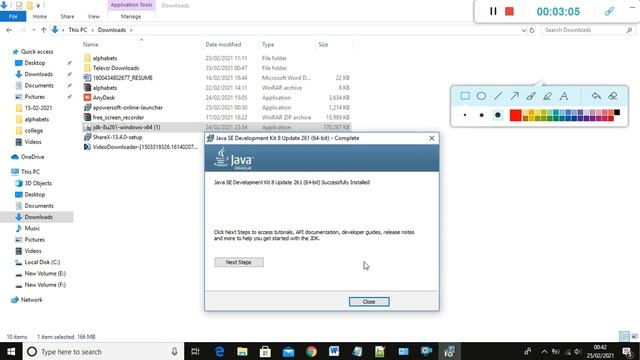Open Windows Start menu

11,351
